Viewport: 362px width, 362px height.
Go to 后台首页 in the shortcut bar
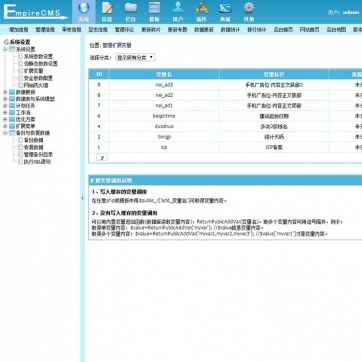tap(283, 30)
